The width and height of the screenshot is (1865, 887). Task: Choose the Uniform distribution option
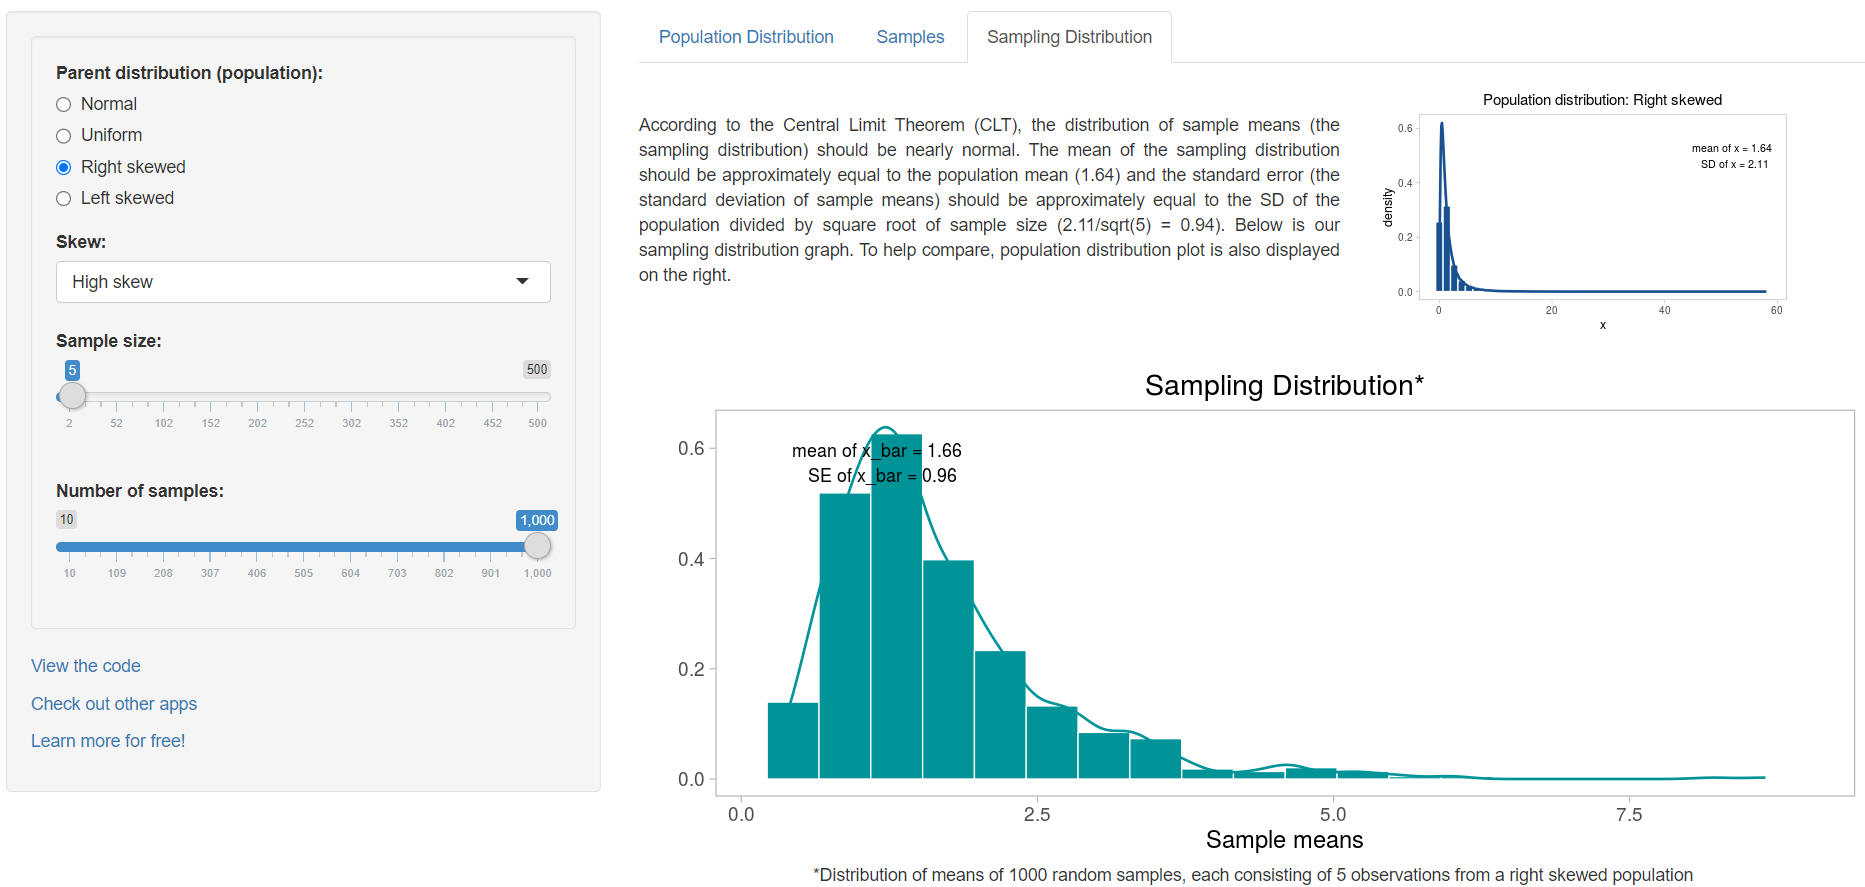coord(64,136)
